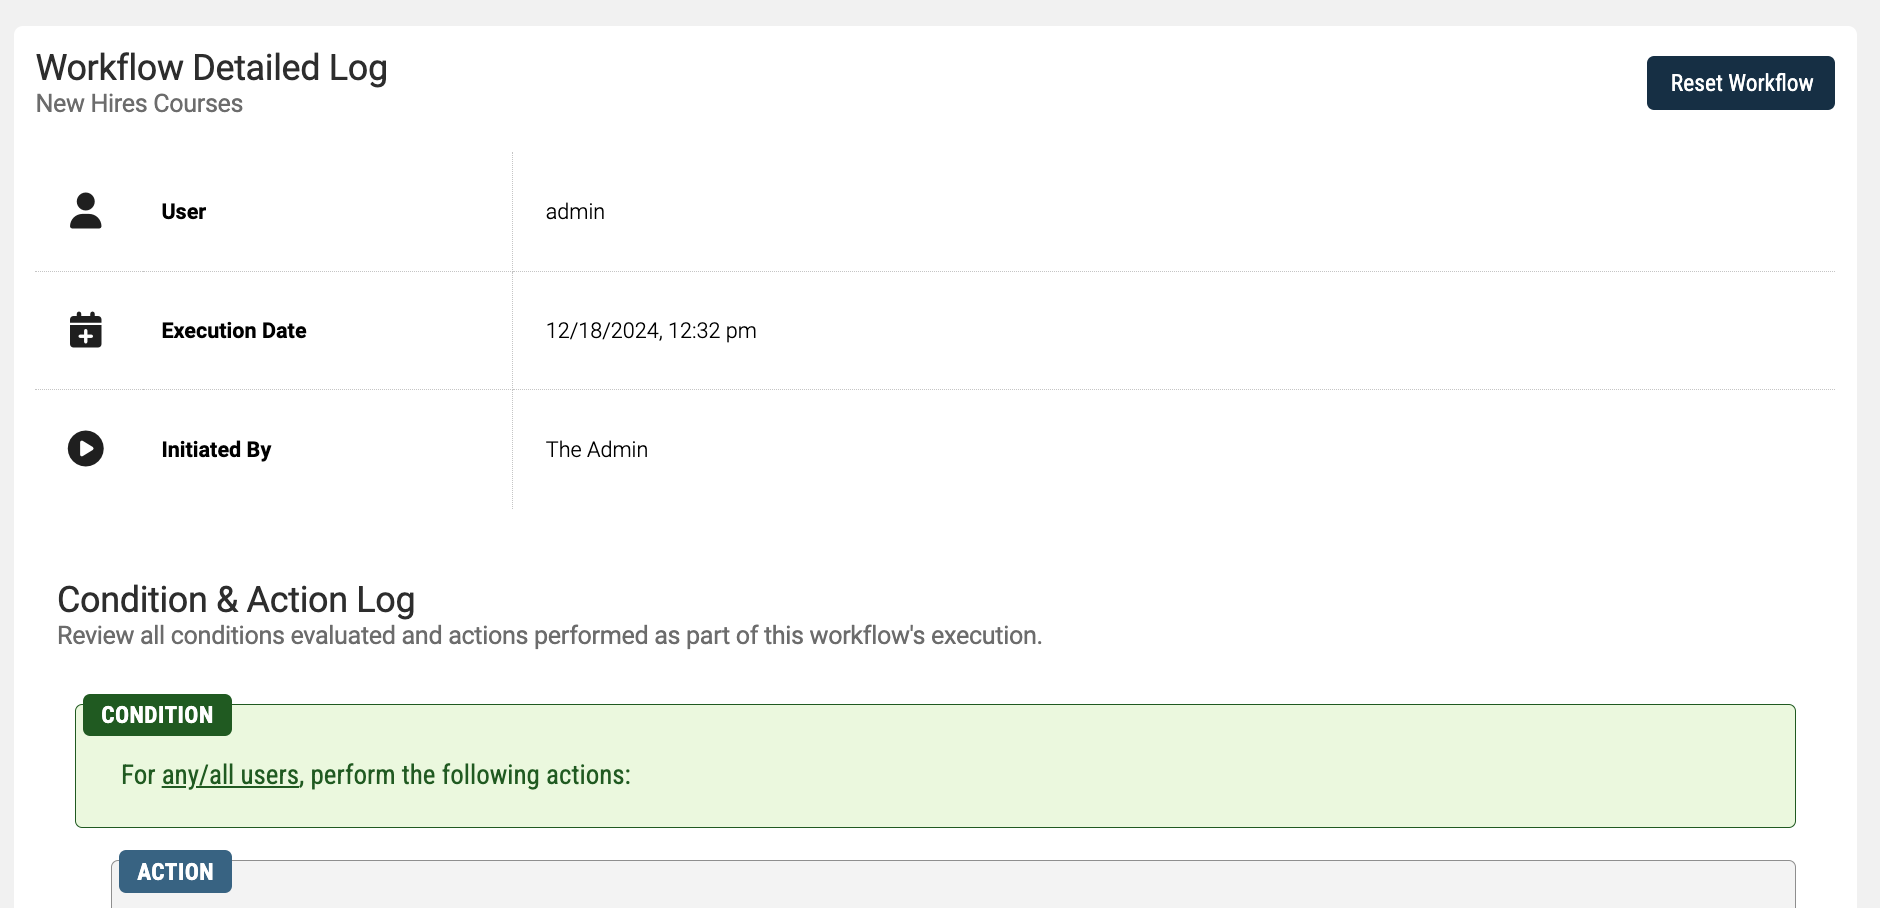Click the Workflow Detailed Log heading

212,68
